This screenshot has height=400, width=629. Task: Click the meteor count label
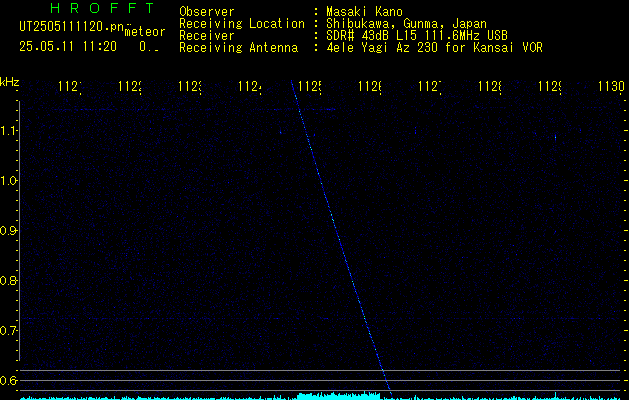(145, 32)
